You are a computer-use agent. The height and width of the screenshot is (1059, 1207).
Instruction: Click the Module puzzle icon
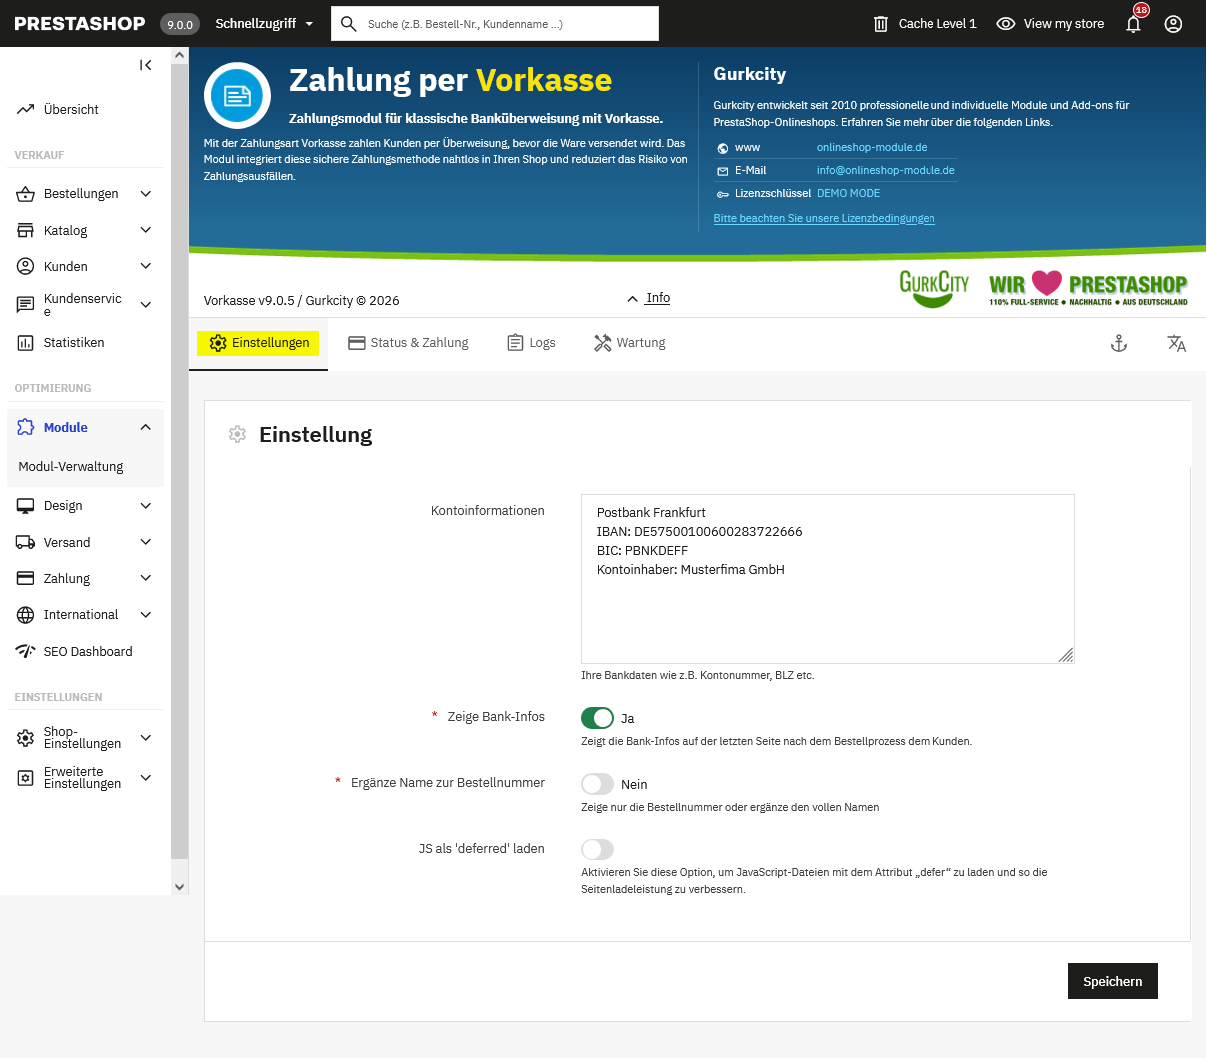click(25, 427)
